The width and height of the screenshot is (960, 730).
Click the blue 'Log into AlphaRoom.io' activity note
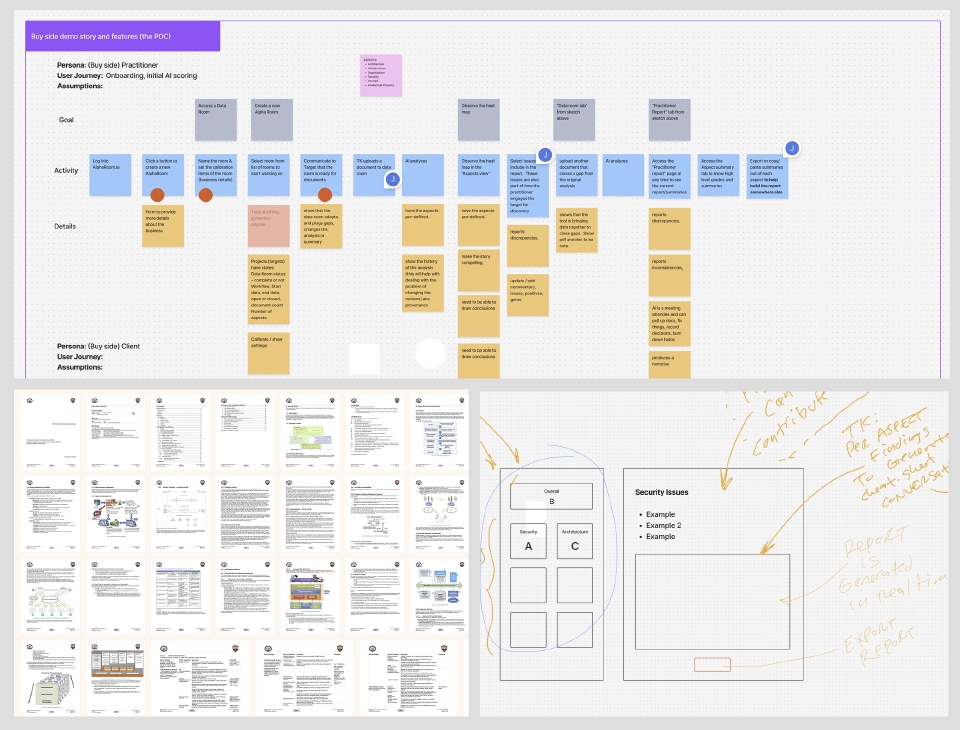(110, 175)
